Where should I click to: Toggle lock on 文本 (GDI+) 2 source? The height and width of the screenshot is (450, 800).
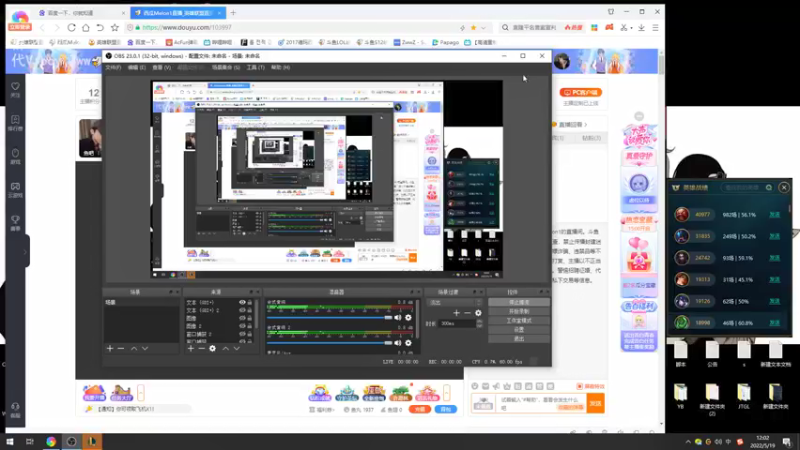(x=249, y=310)
